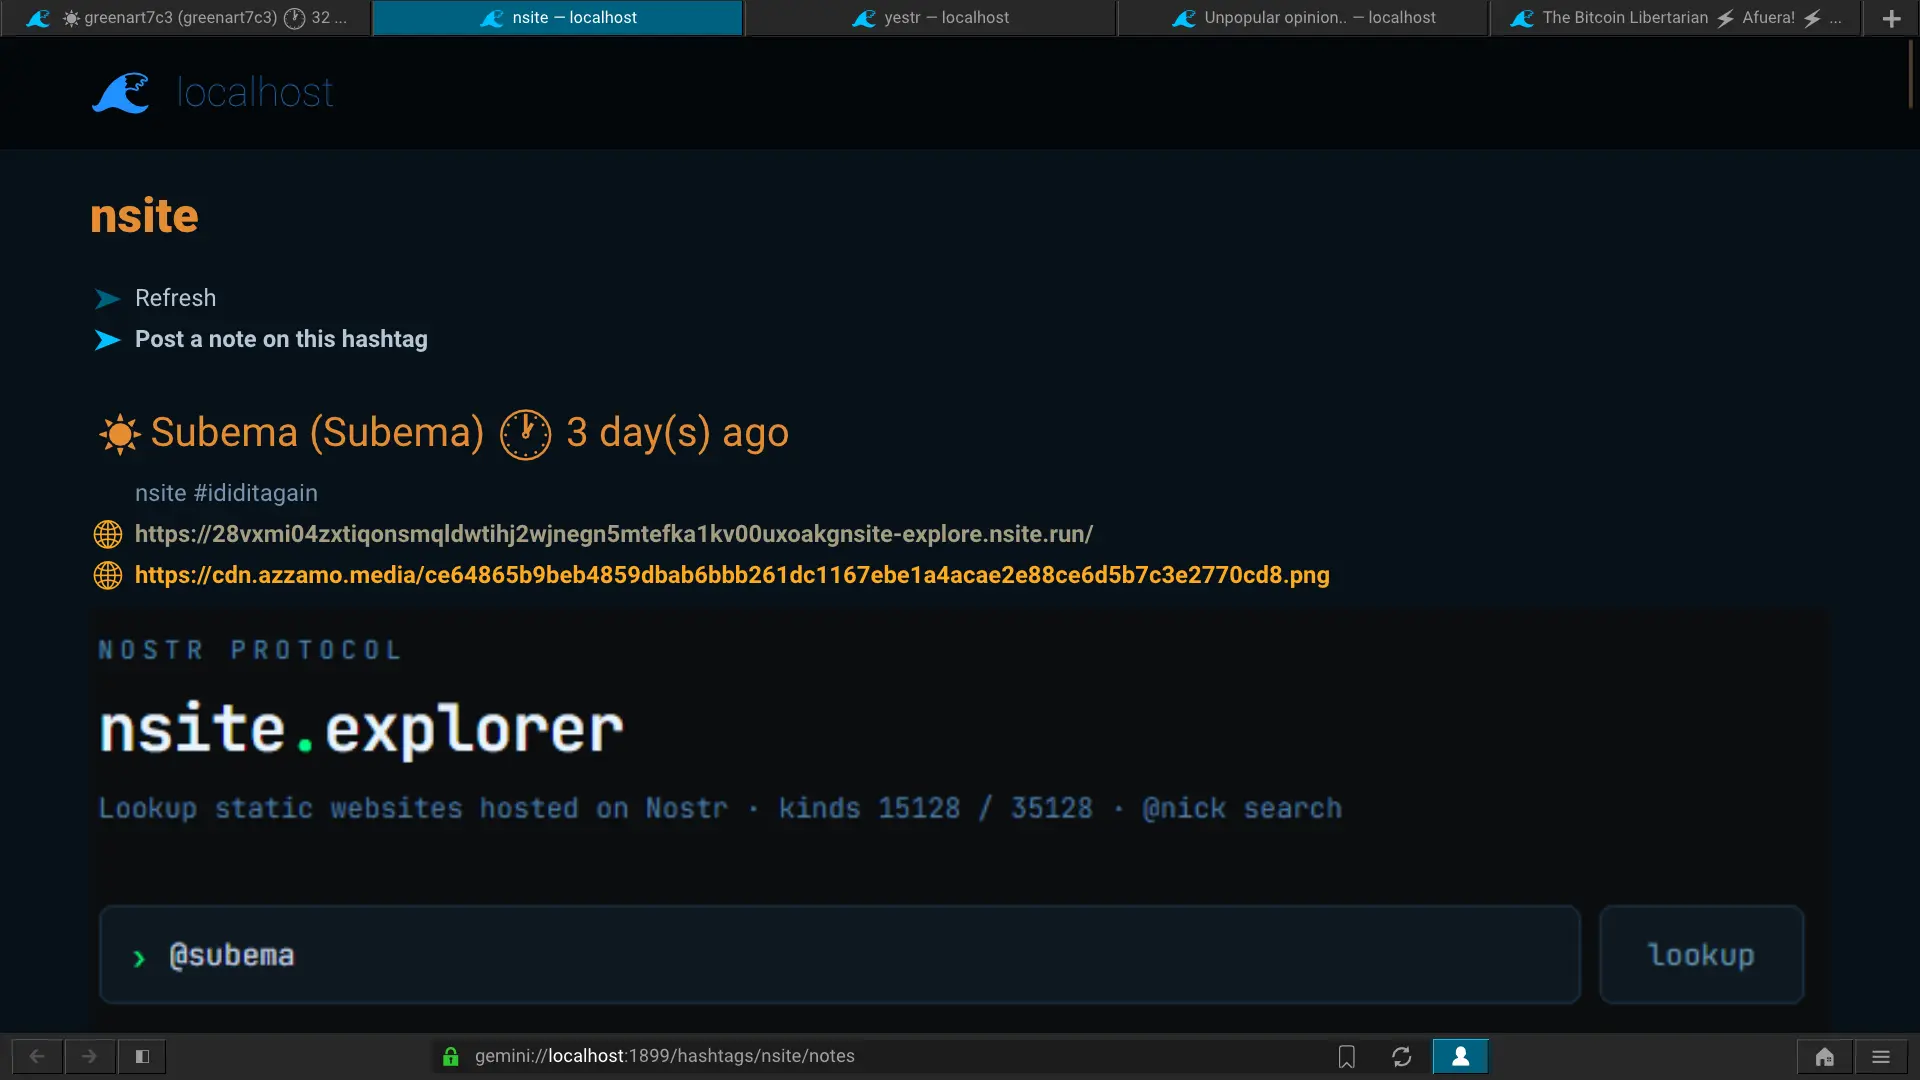Open the identity (person) button
Screen dimensions: 1920x1080
click(1460, 1056)
